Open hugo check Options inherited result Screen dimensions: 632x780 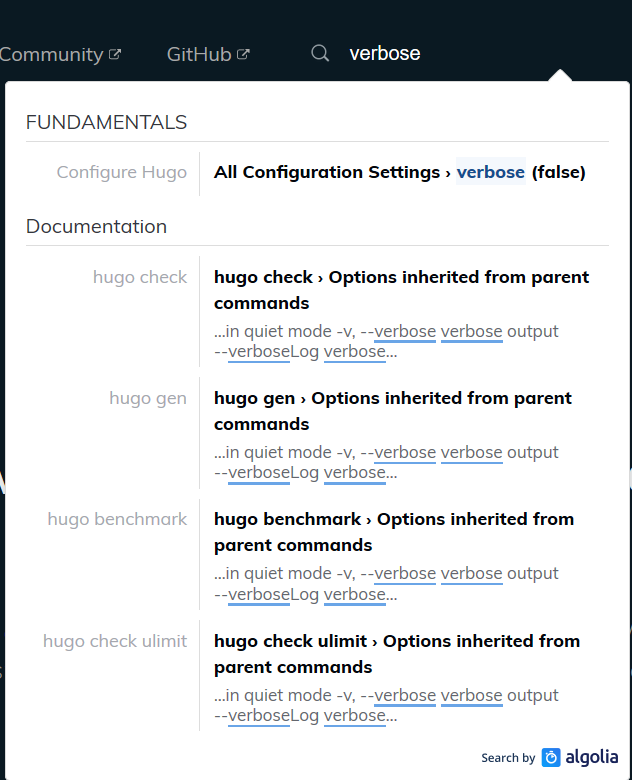click(x=404, y=313)
